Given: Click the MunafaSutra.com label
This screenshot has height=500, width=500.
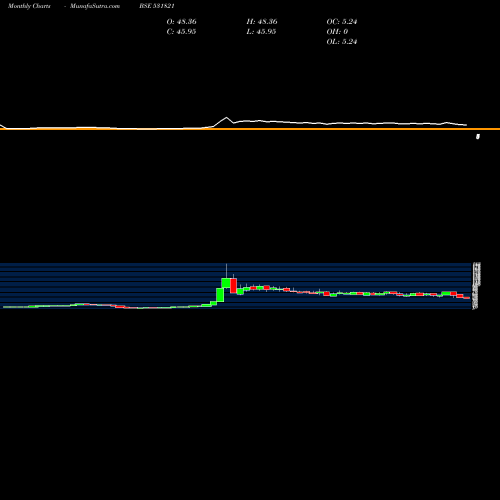Looking at the screenshot, I should point(95,6).
